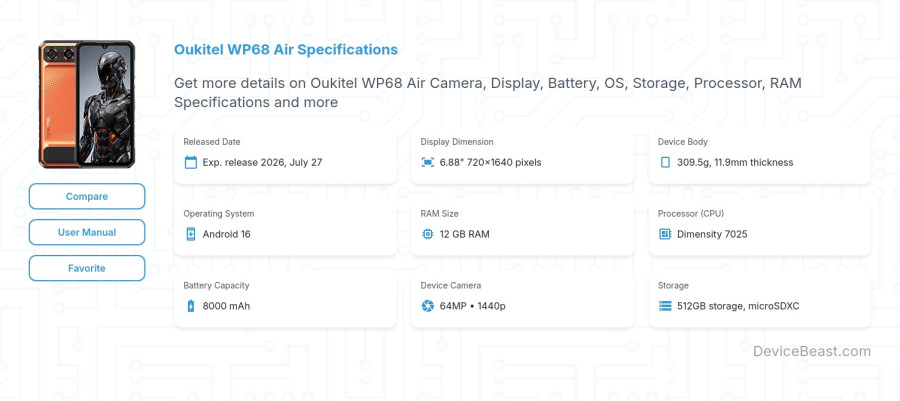Select text '309.5g, 11.9mm thickness'

[735, 162]
